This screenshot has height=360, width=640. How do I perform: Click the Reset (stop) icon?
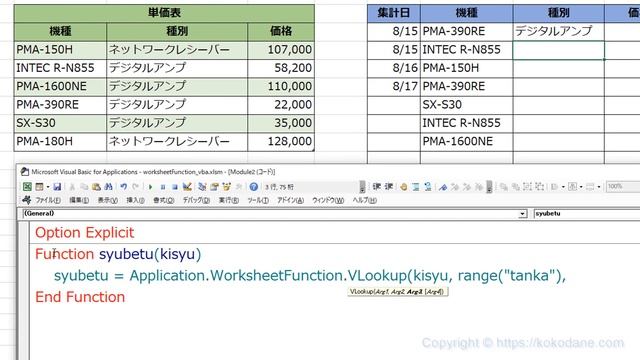pos(175,187)
